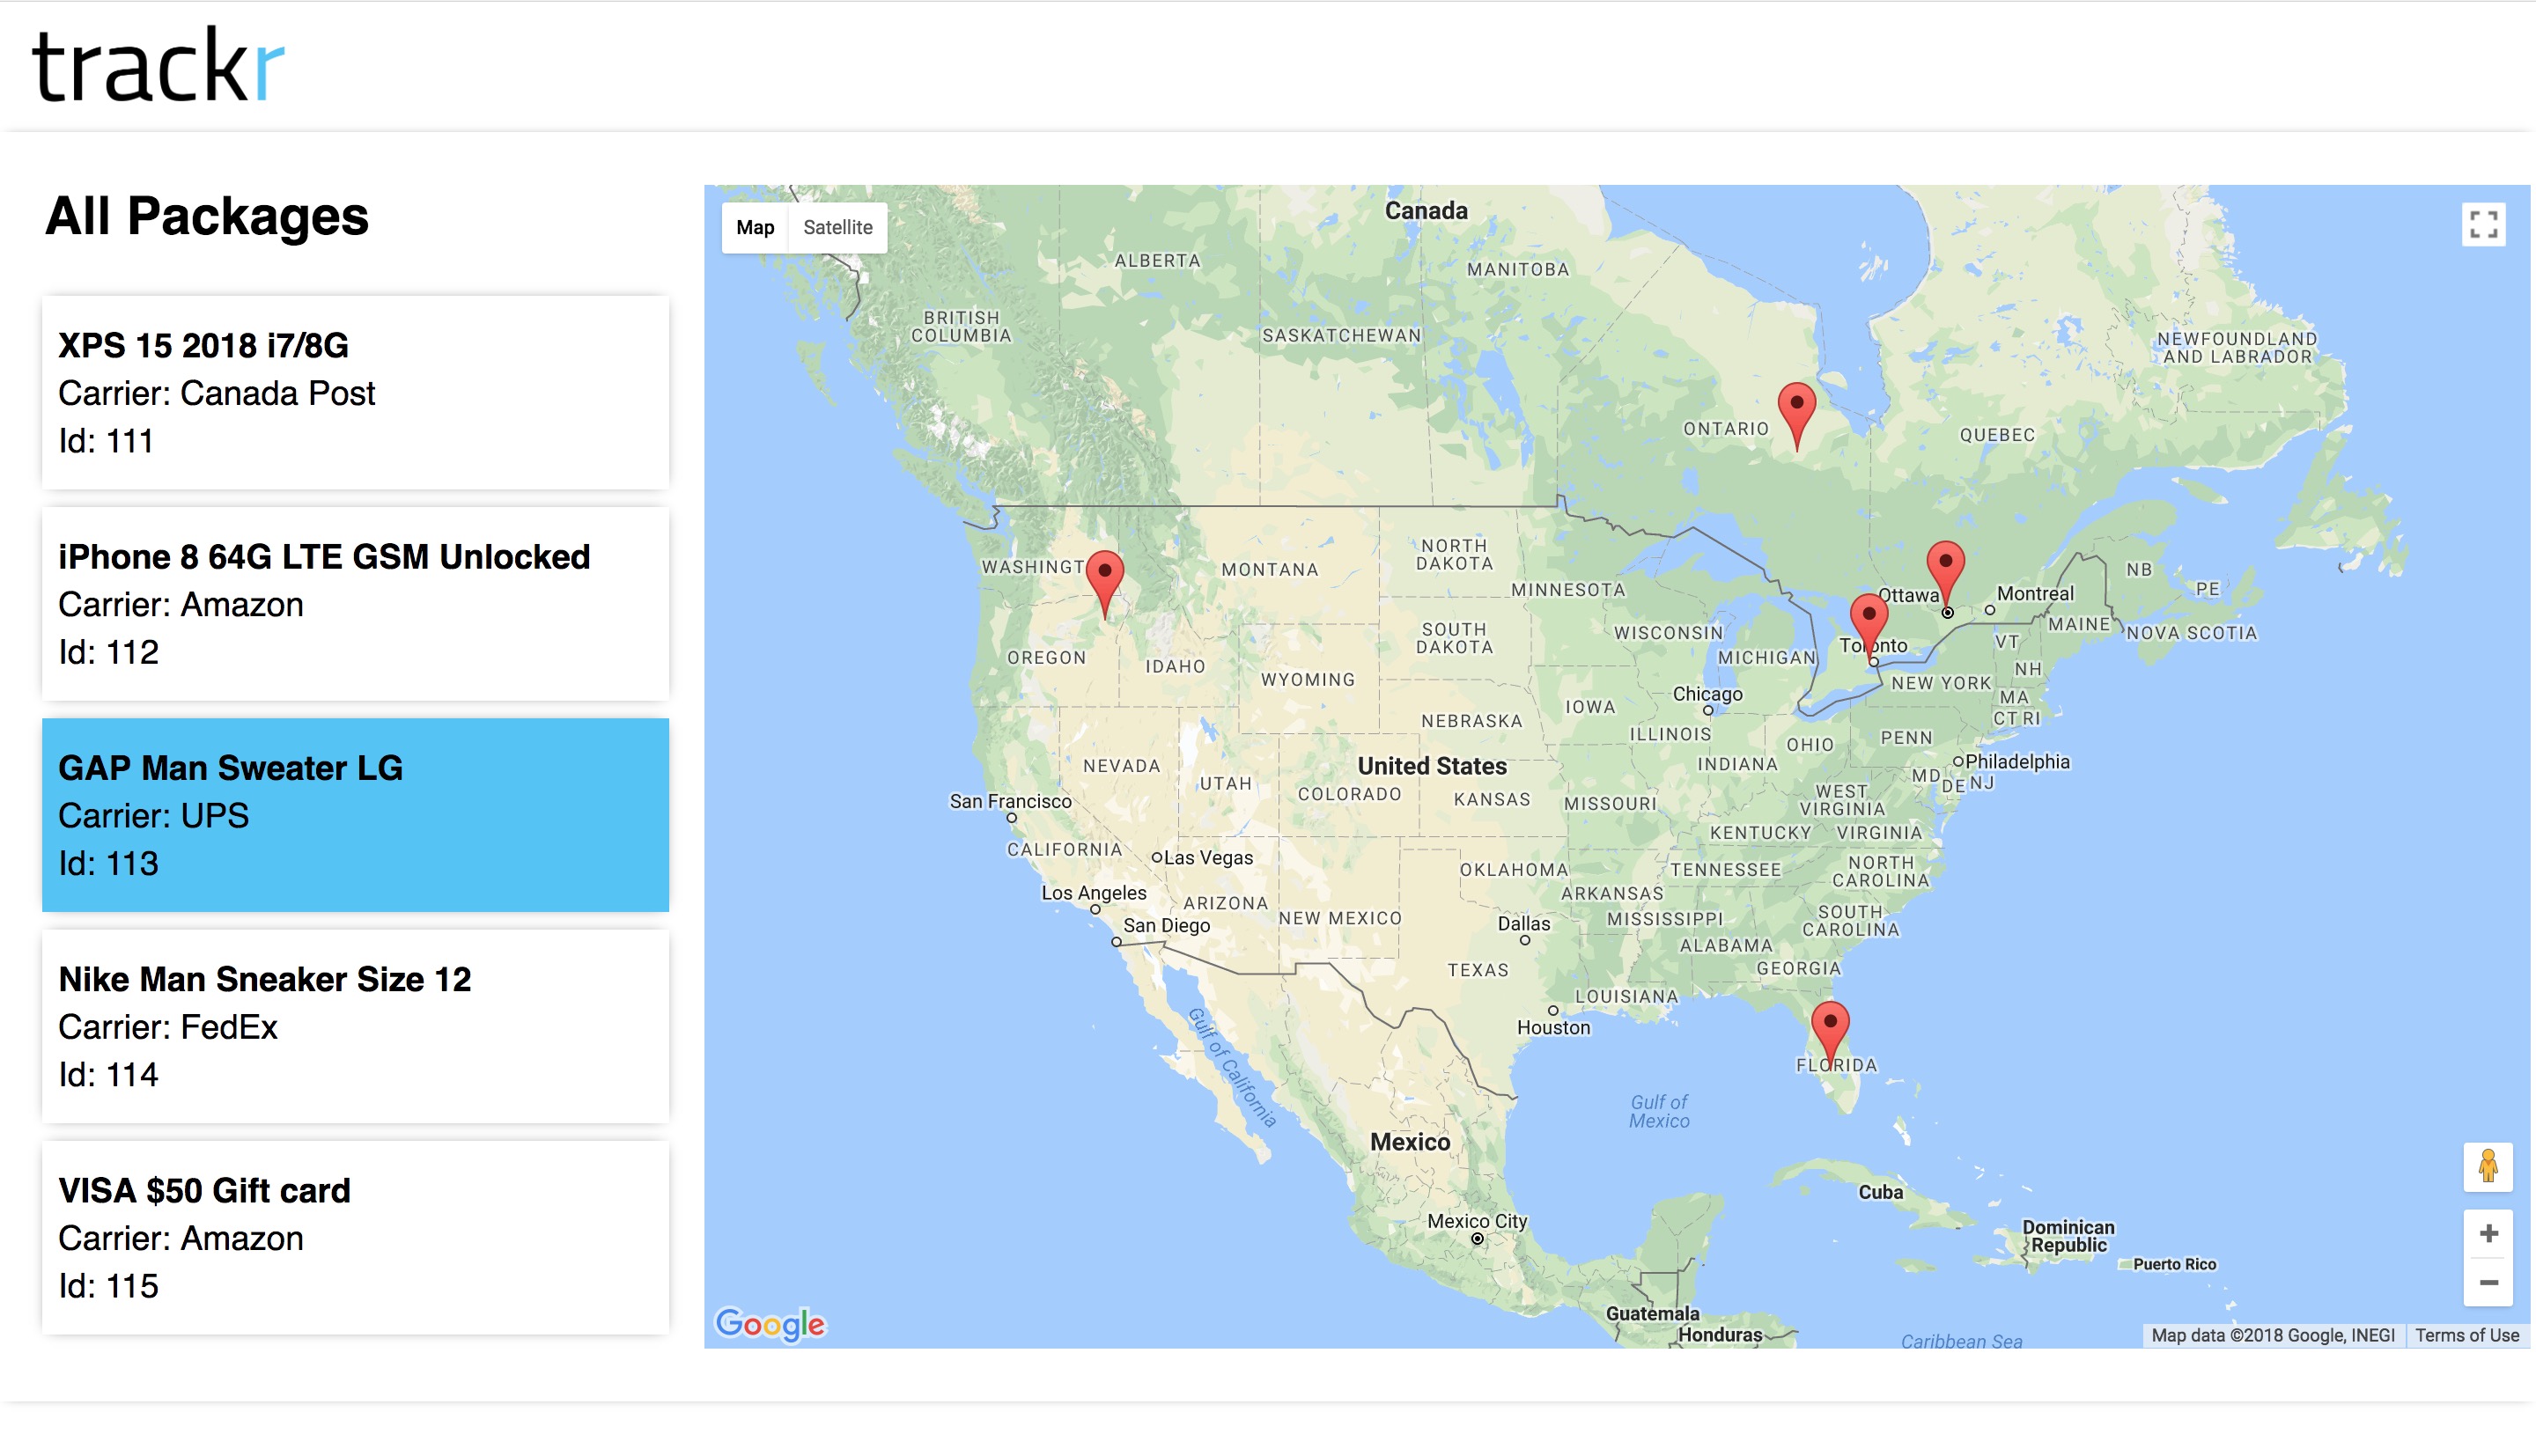Select the iPhone 8 64G LTE package card

(355, 604)
